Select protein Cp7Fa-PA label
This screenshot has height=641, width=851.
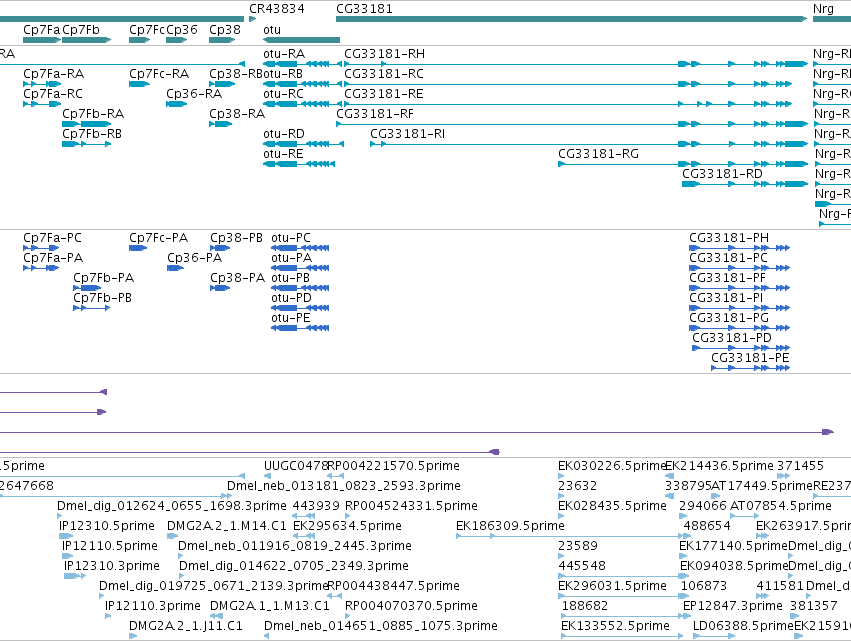53,258
